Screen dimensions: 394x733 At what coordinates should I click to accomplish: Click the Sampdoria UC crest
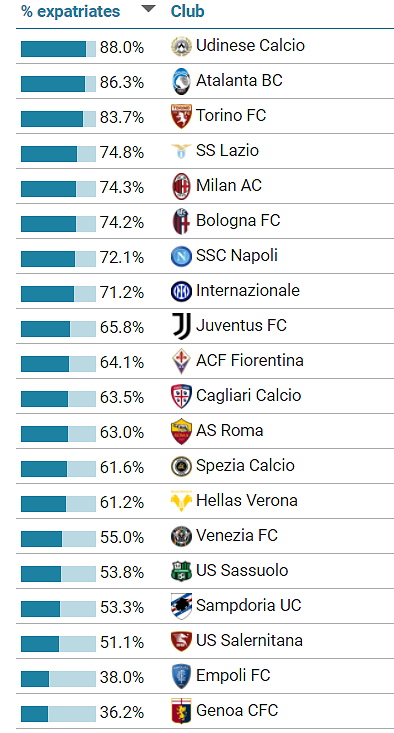click(181, 606)
